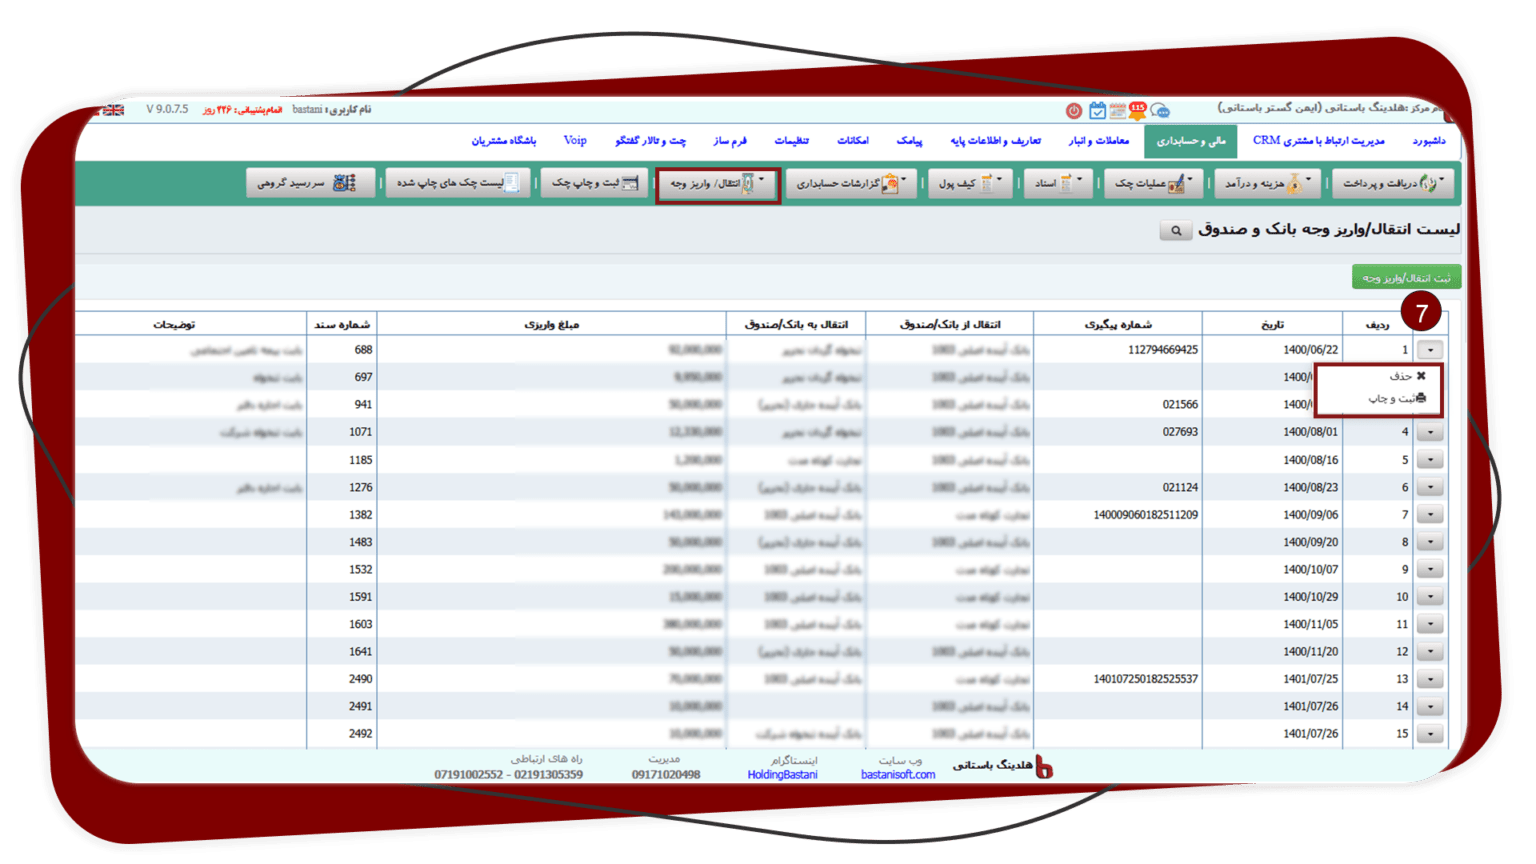1536x864 pixels.
Task: Open action dropdown for row 8
Action: pyautogui.click(x=1430, y=542)
